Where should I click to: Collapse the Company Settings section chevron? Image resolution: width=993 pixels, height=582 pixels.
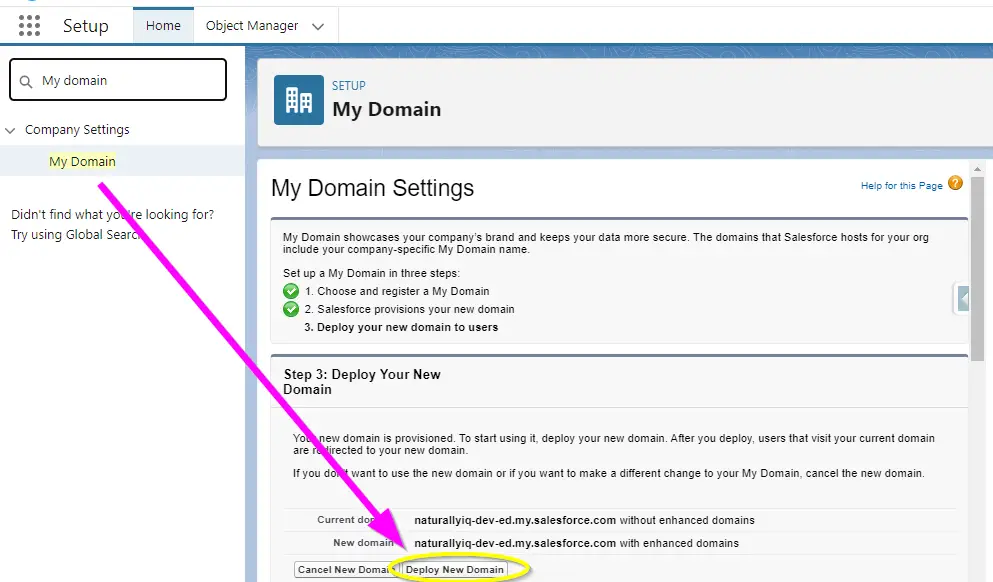pyautogui.click(x=11, y=130)
